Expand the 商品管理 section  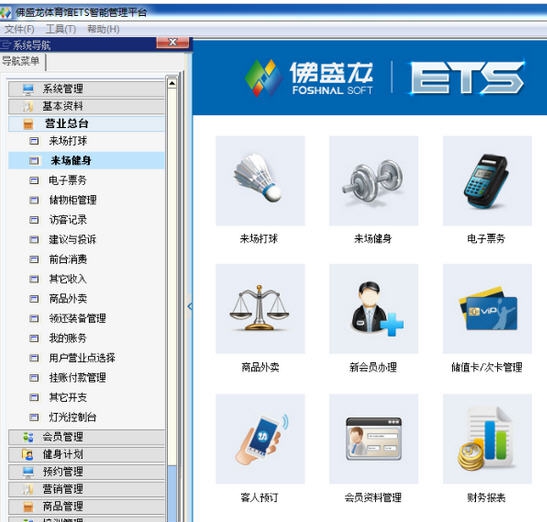coord(86,507)
